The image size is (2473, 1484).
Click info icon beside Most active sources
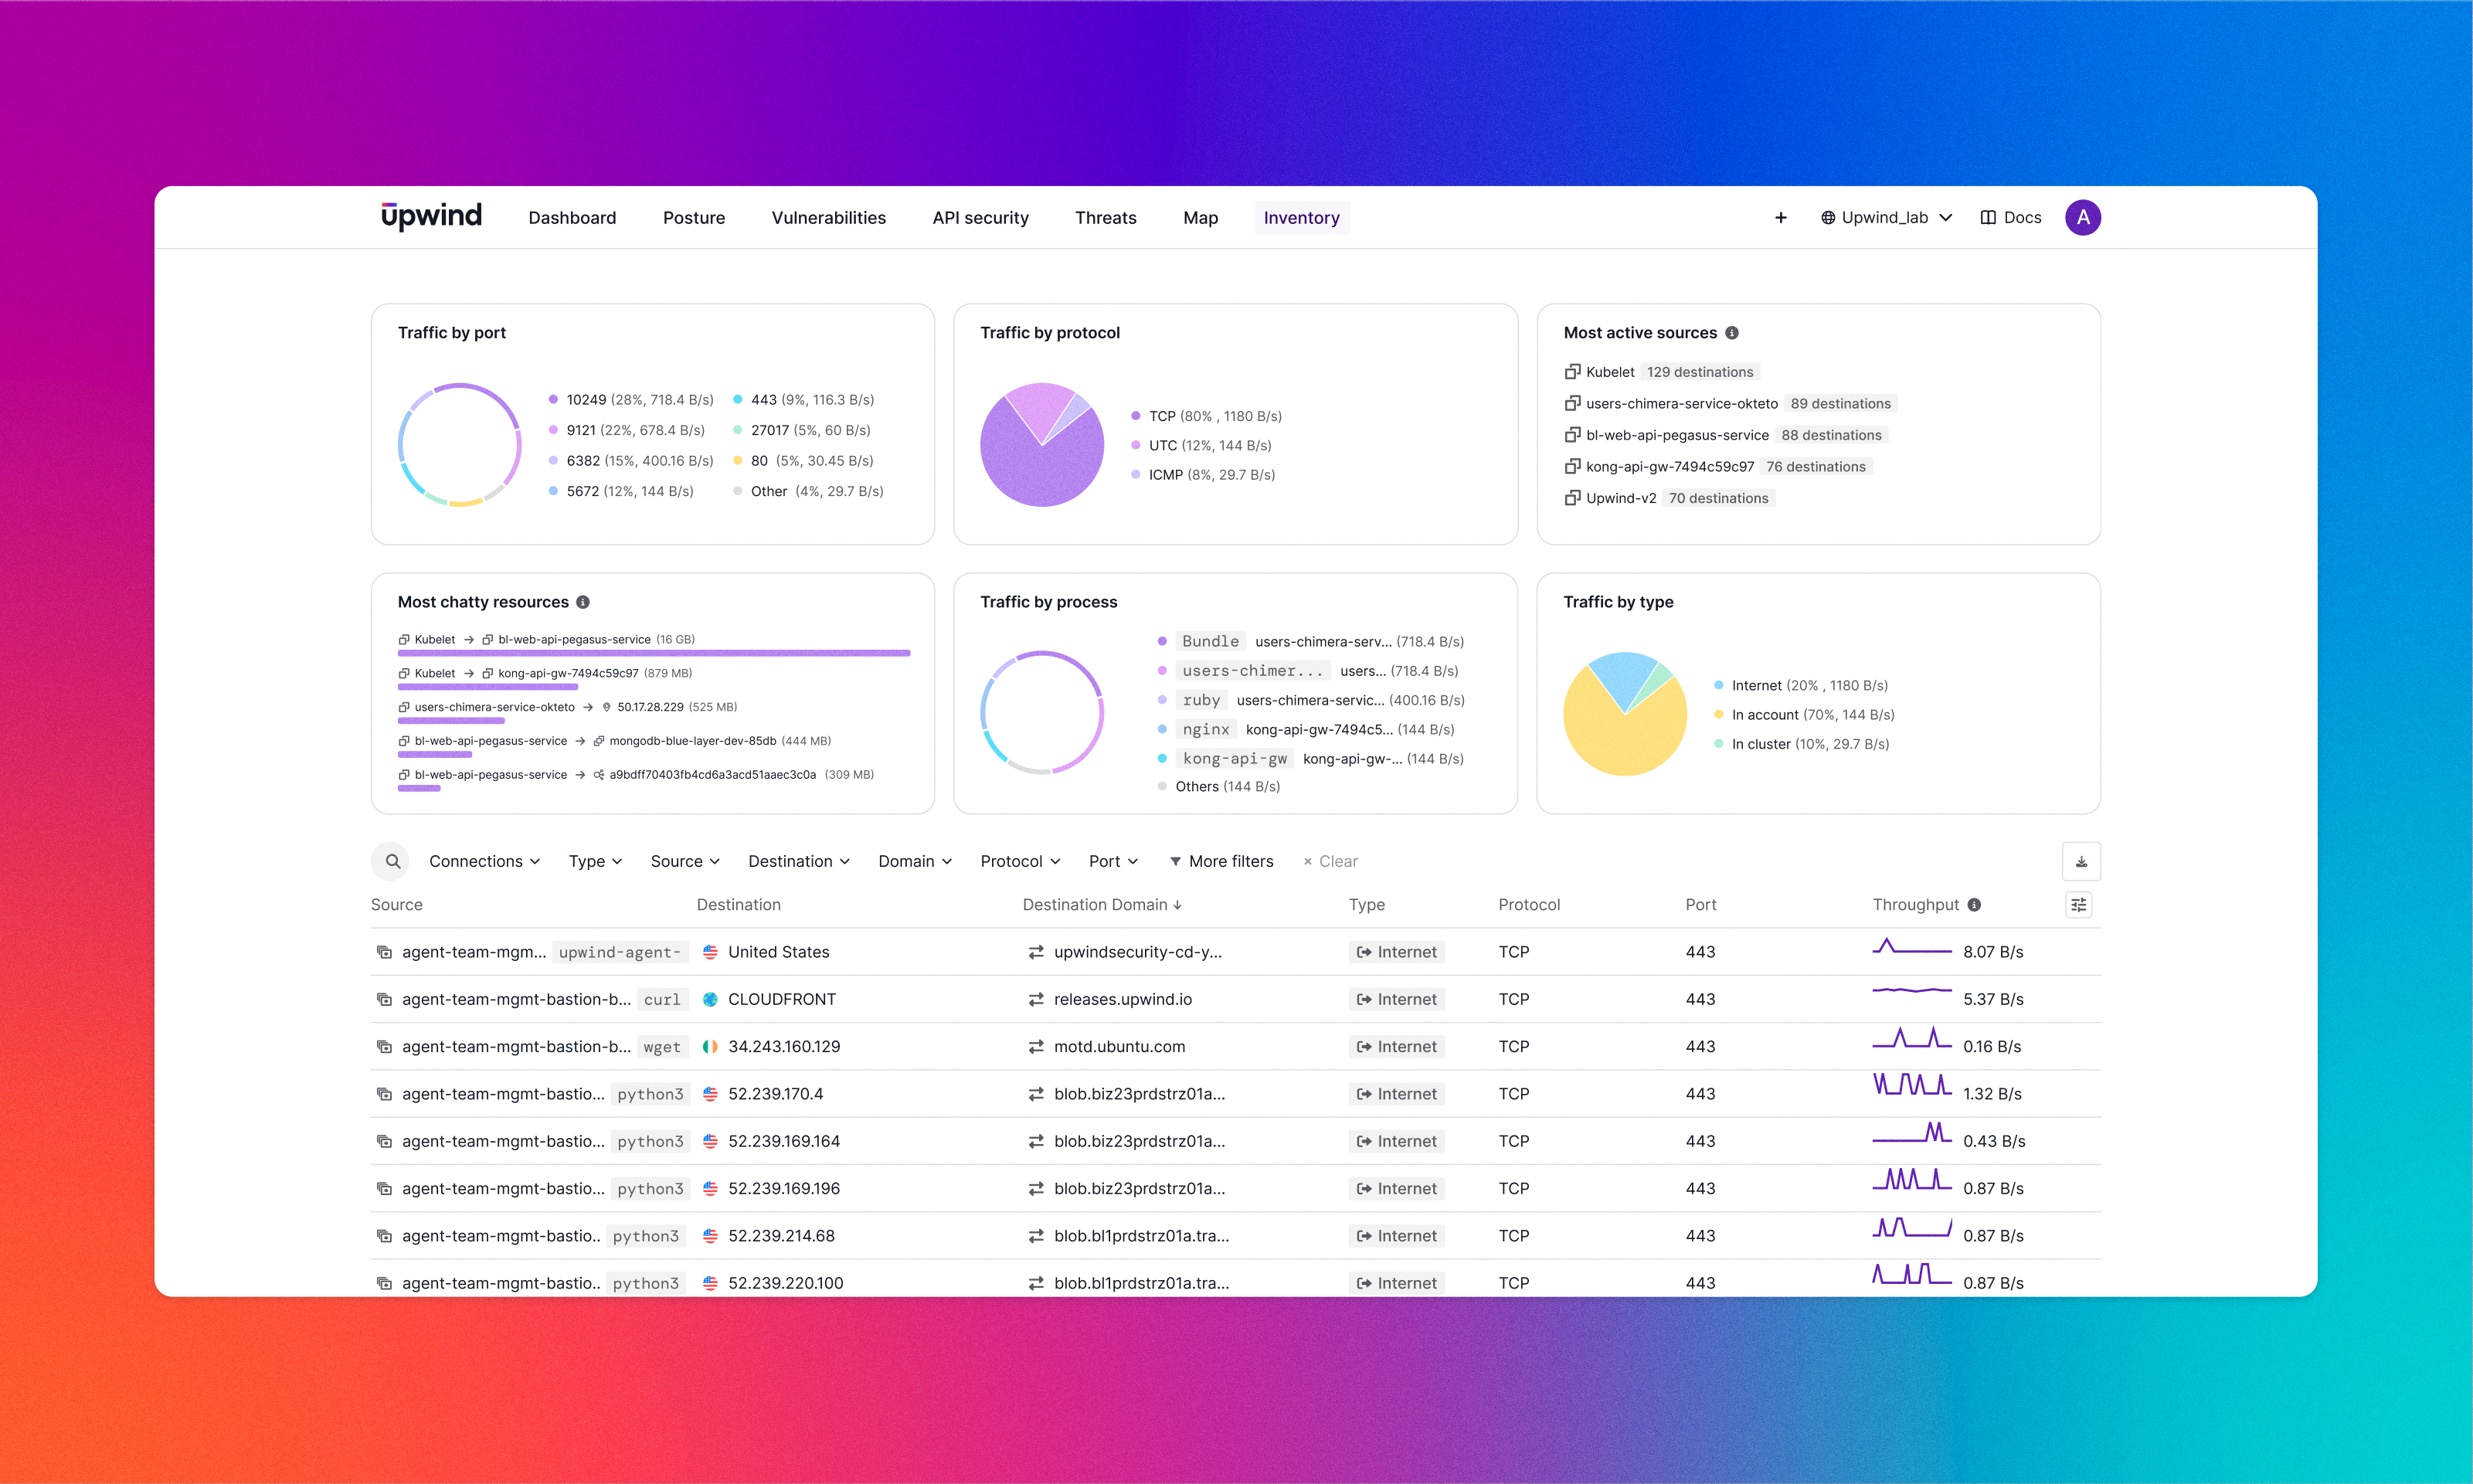pyautogui.click(x=1732, y=333)
